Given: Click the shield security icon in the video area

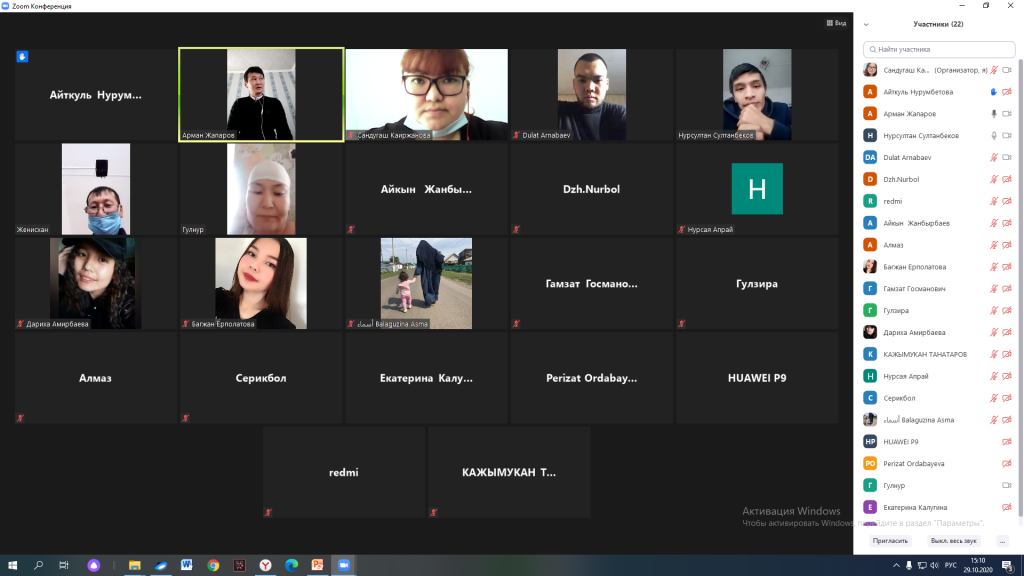Looking at the screenshot, I should pyautogui.click(x=22, y=57).
